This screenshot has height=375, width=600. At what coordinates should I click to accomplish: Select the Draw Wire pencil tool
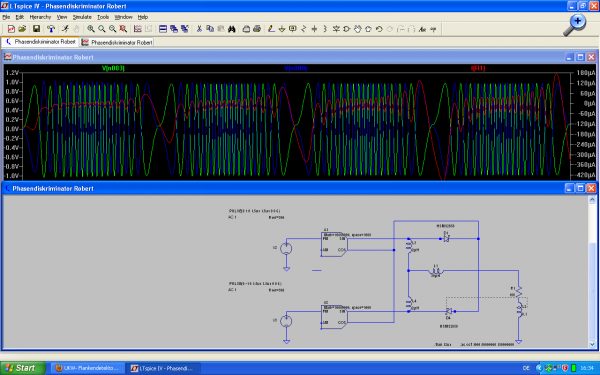coord(271,29)
